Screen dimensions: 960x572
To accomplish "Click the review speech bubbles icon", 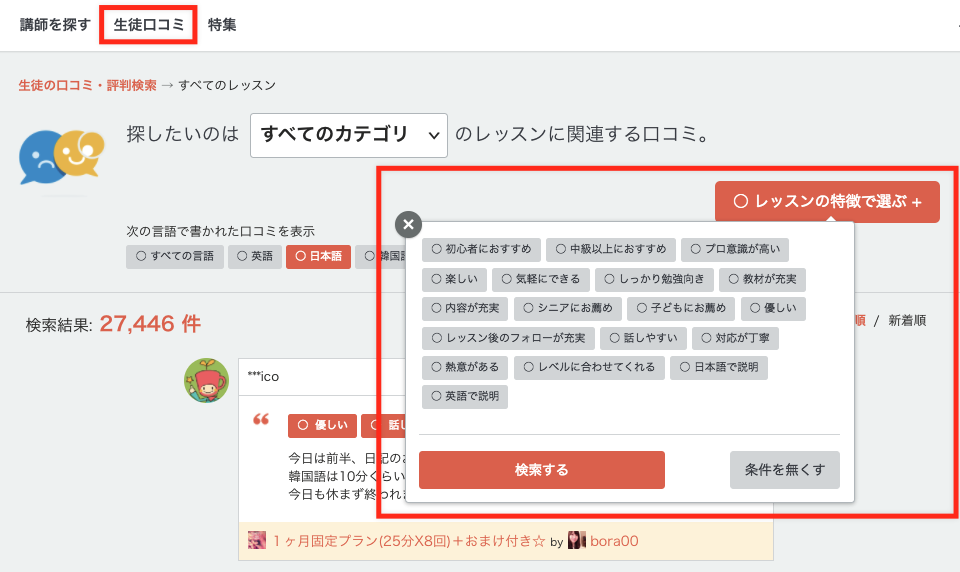I will tap(62, 157).
